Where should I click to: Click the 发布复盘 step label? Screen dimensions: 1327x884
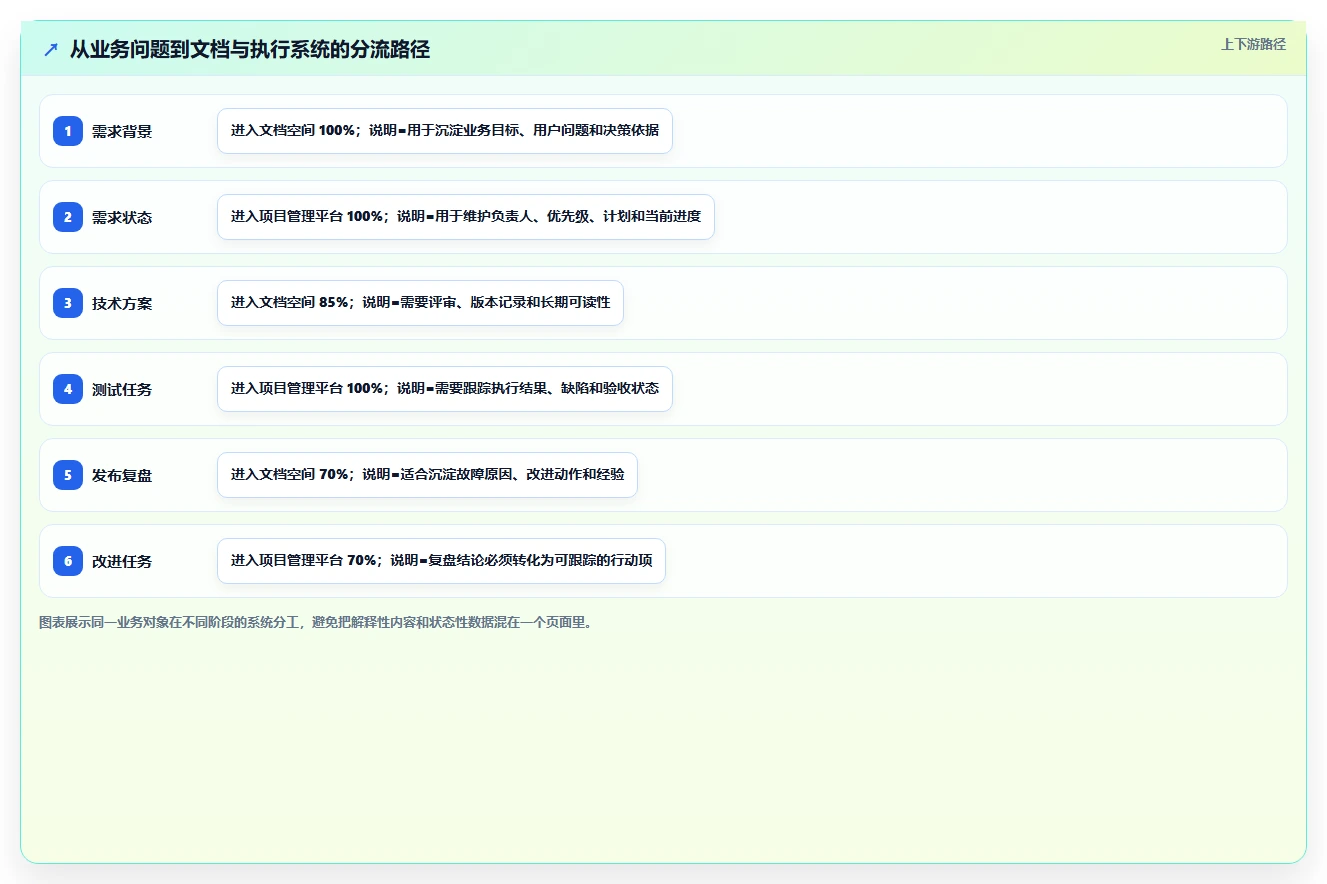[122, 475]
